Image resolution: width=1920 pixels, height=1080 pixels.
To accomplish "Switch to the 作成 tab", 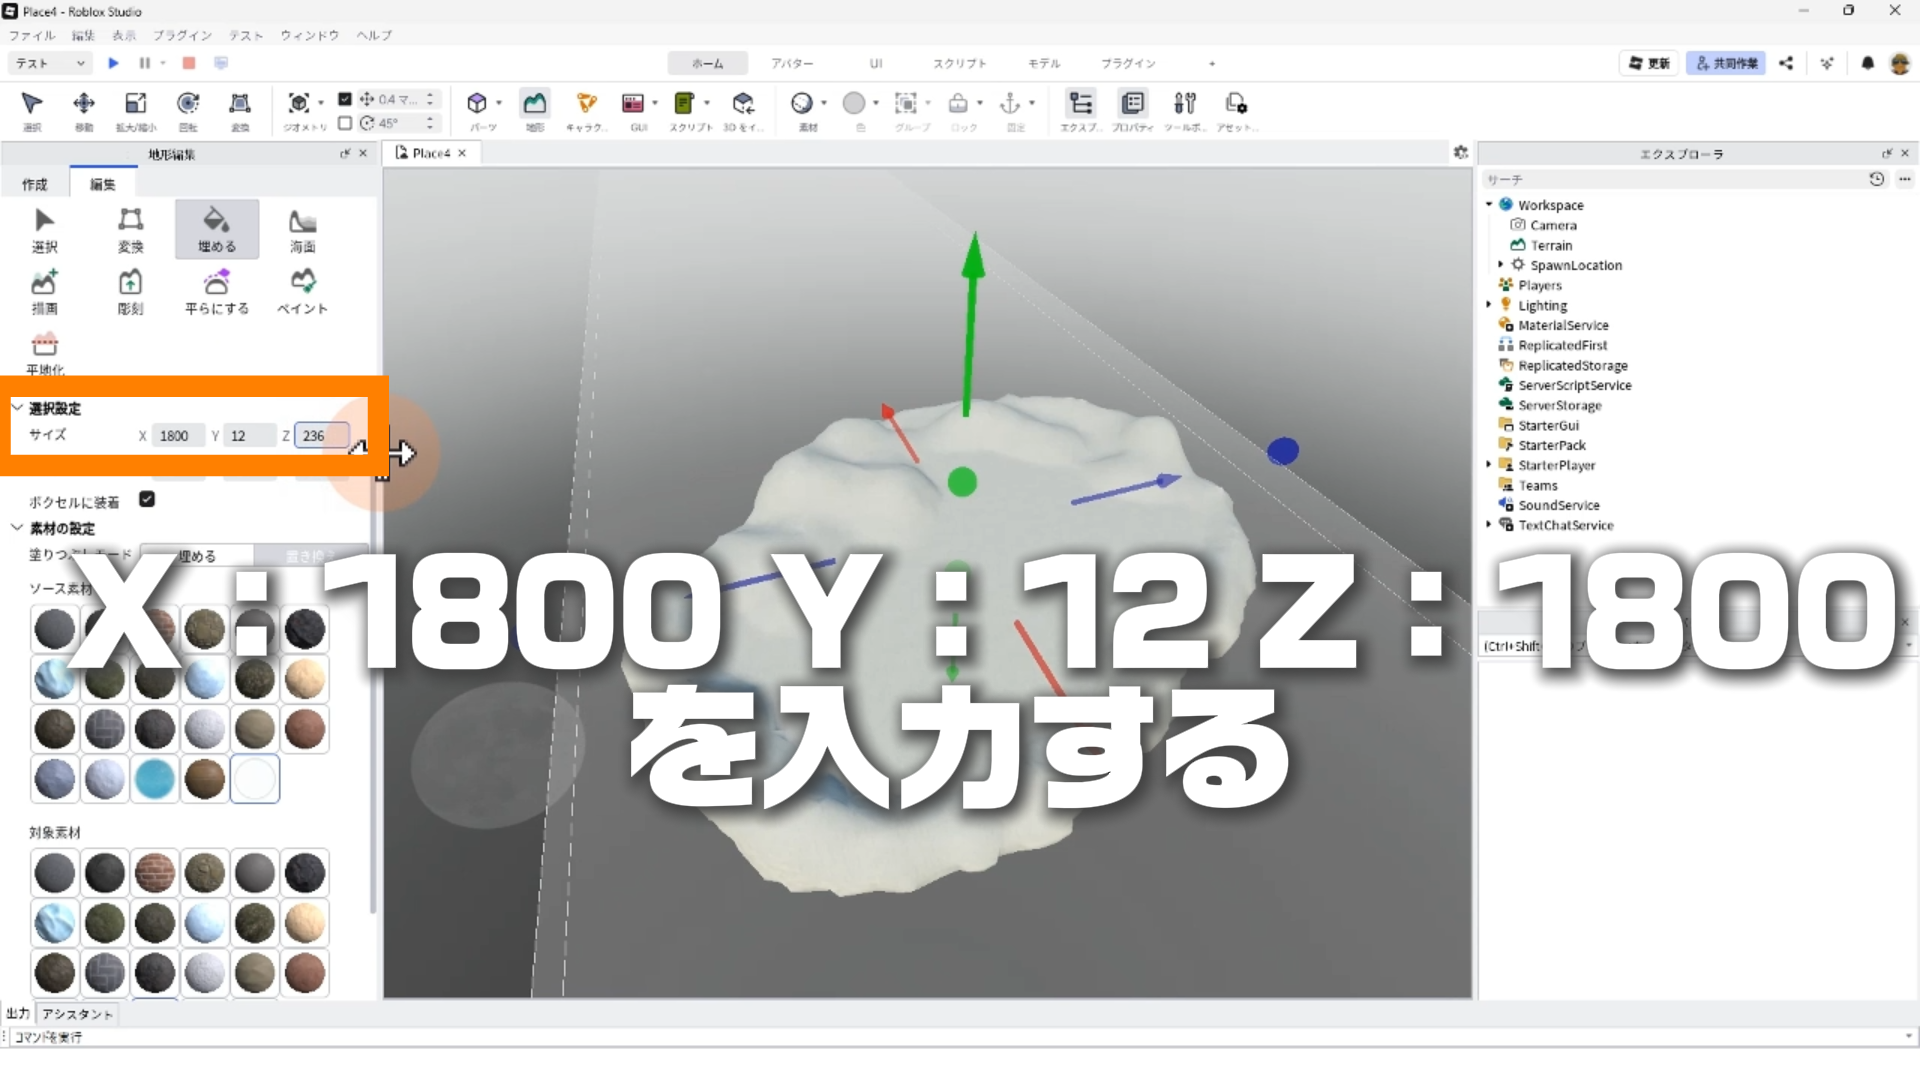I will click(35, 184).
